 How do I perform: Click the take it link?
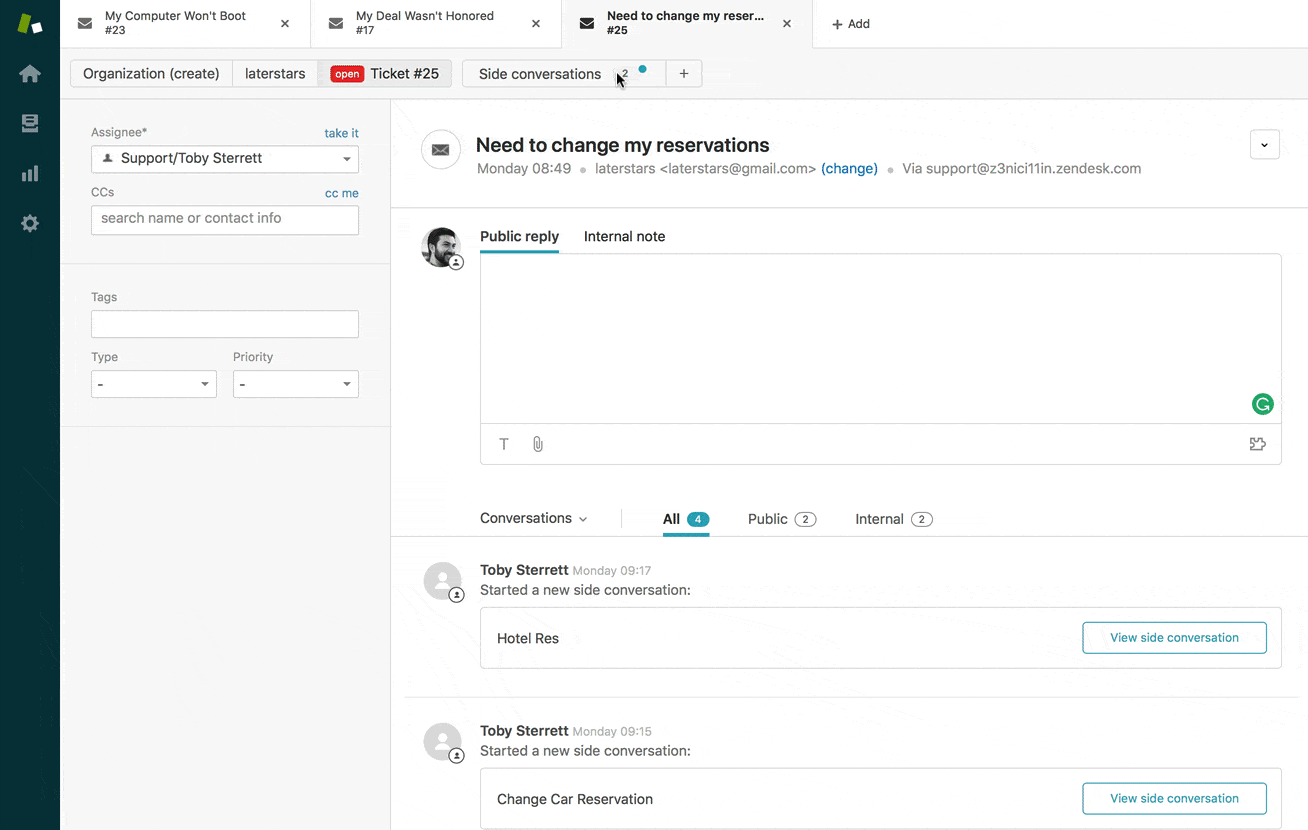[x=341, y=133]
